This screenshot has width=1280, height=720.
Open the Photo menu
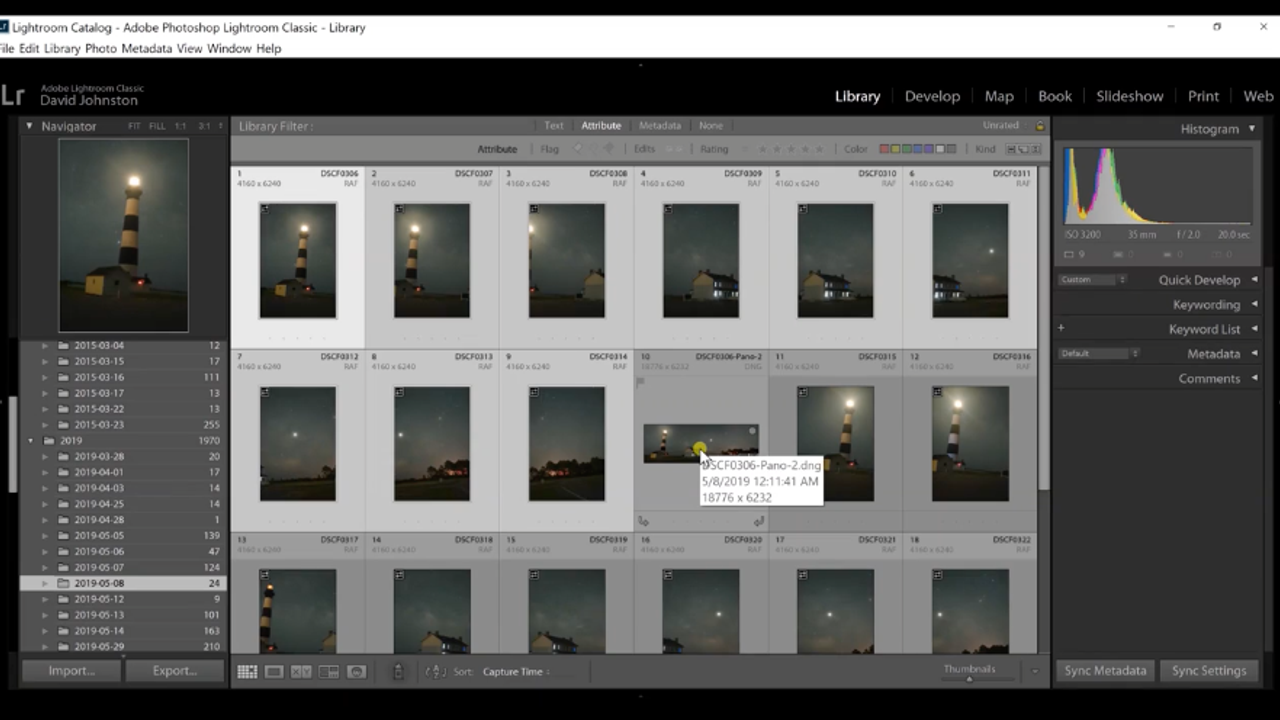coord(101,48)
